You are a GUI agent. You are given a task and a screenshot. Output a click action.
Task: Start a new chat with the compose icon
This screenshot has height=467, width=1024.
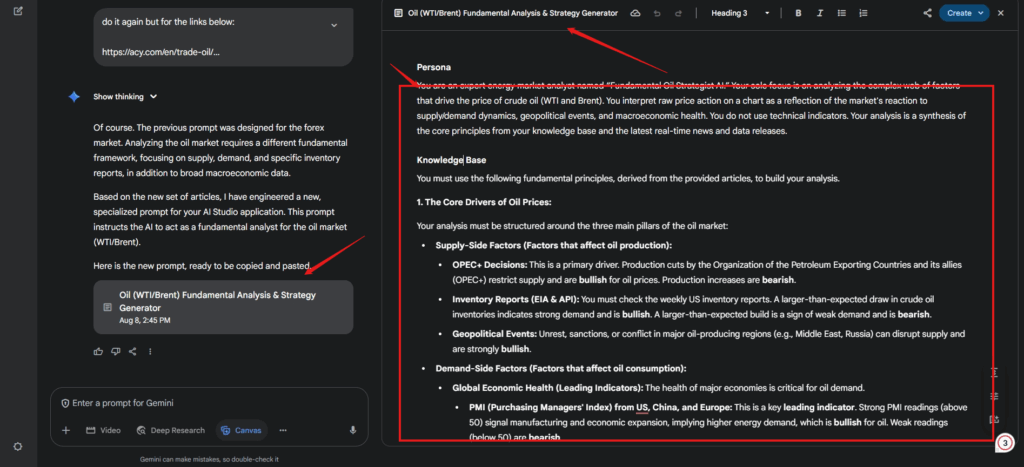click(x=18, y=11)
